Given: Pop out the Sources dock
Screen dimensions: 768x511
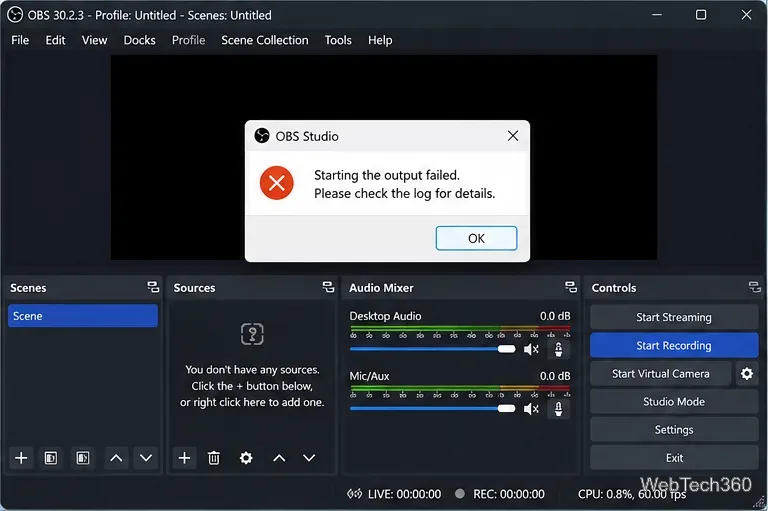Looking at the screenshot, I should pos(328,287).
